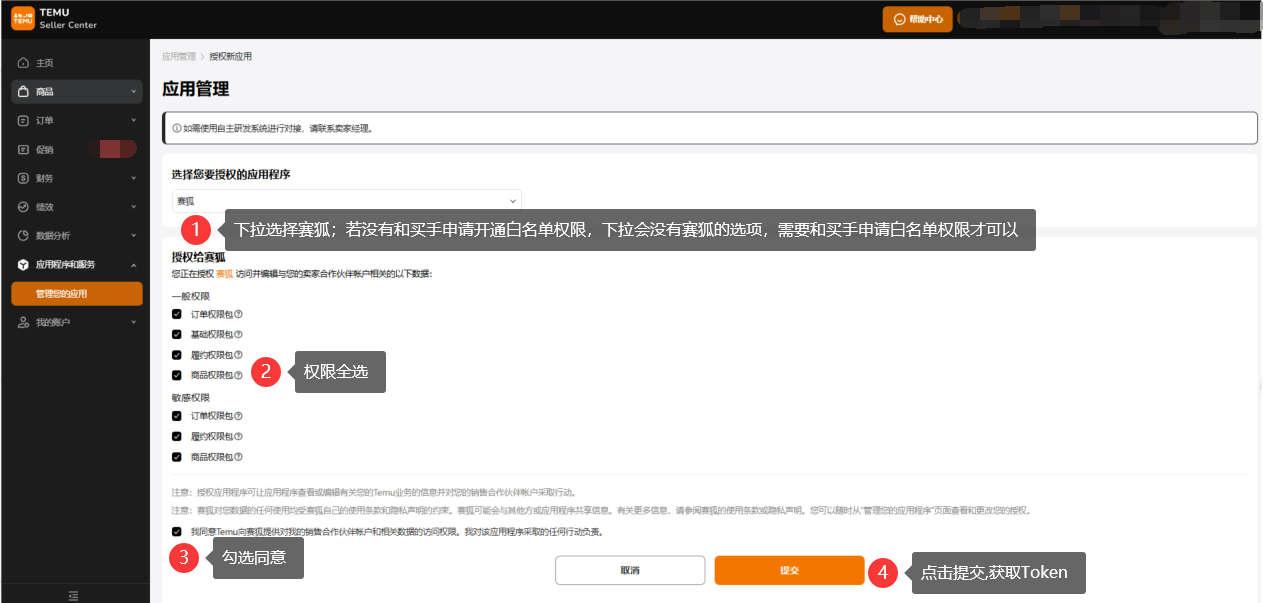Click the info icon in the notice banner

coord(176,128)
